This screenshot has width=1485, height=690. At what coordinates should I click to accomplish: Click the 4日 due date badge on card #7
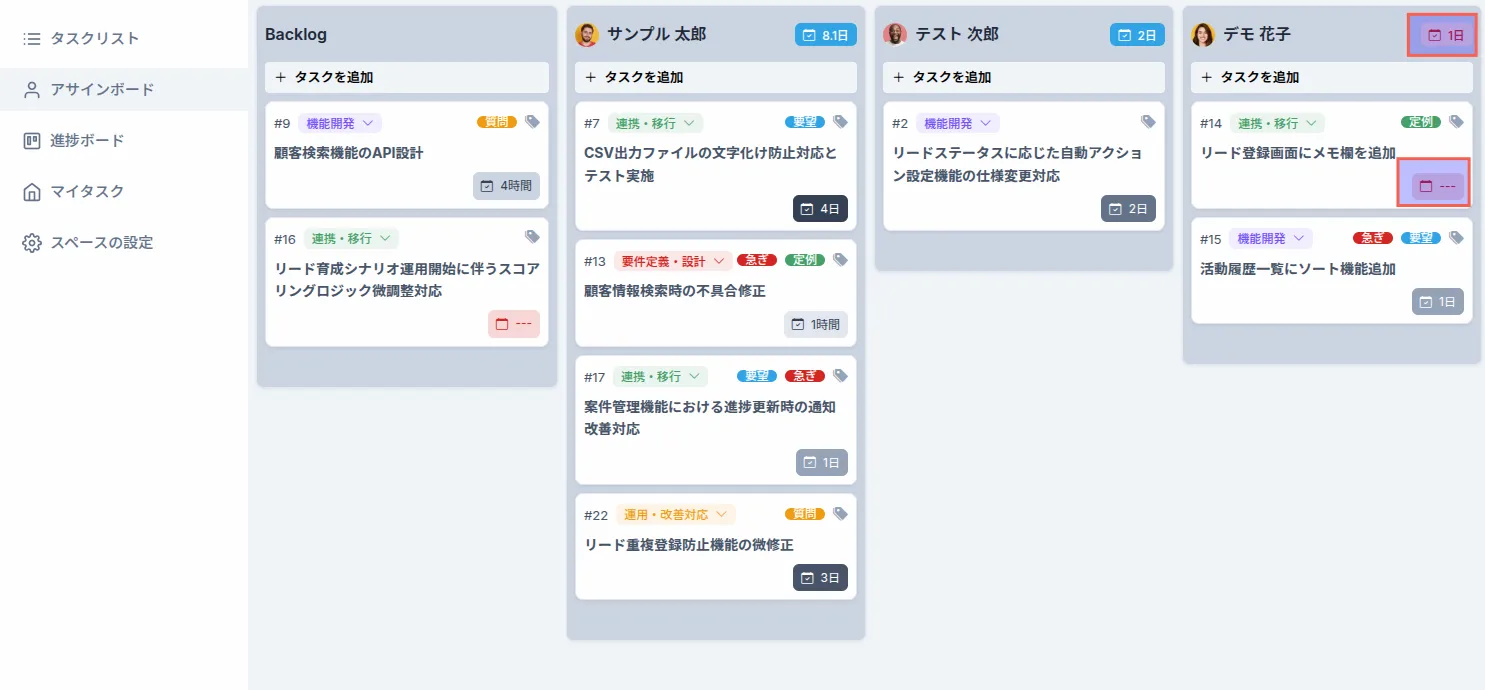pos(821,208)
